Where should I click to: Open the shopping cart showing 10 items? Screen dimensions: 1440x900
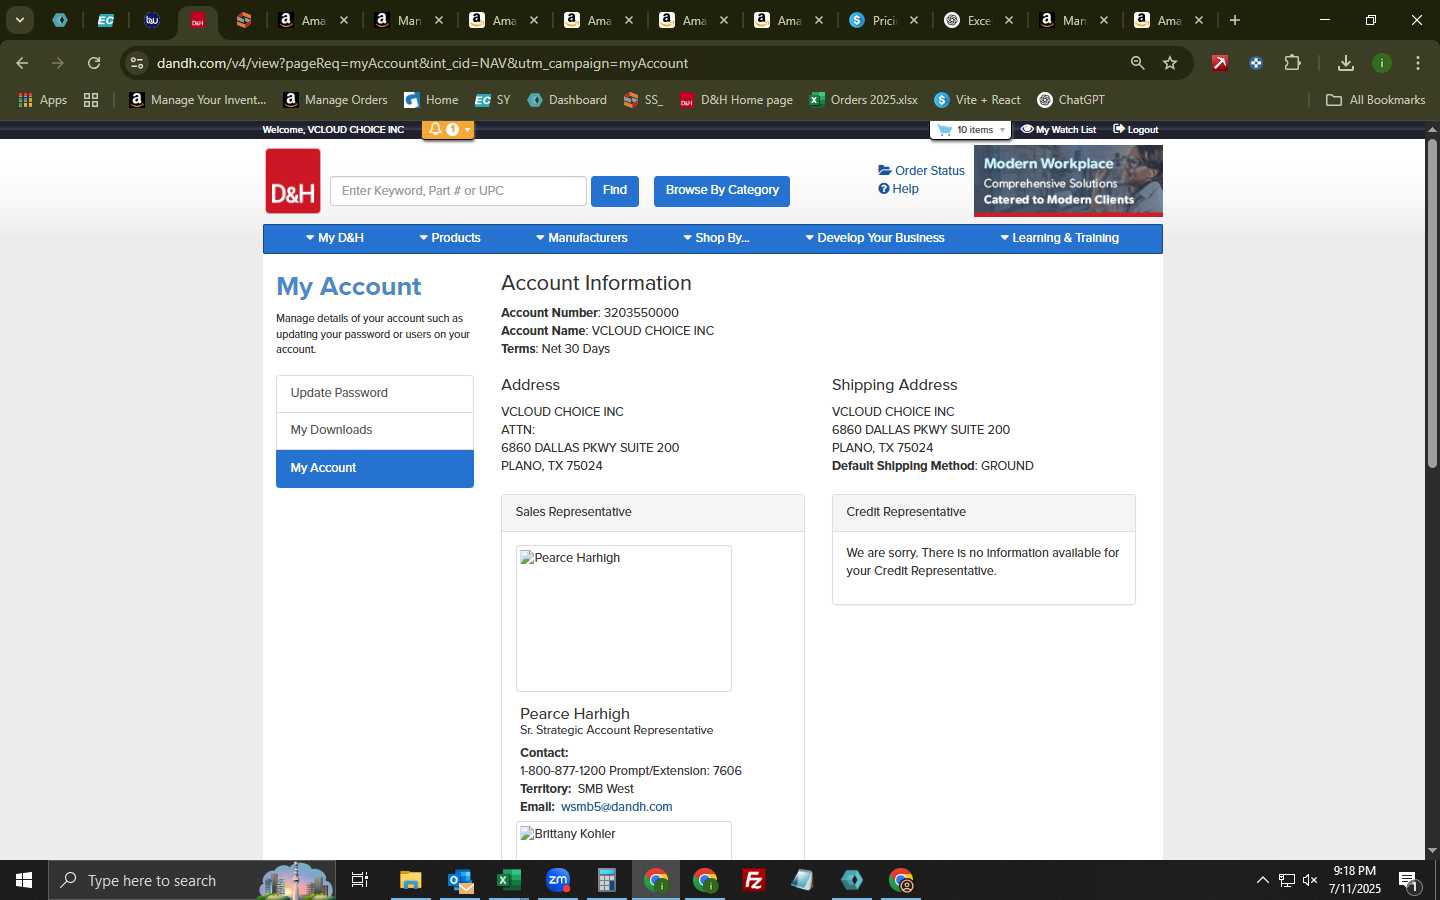[970, 129]
